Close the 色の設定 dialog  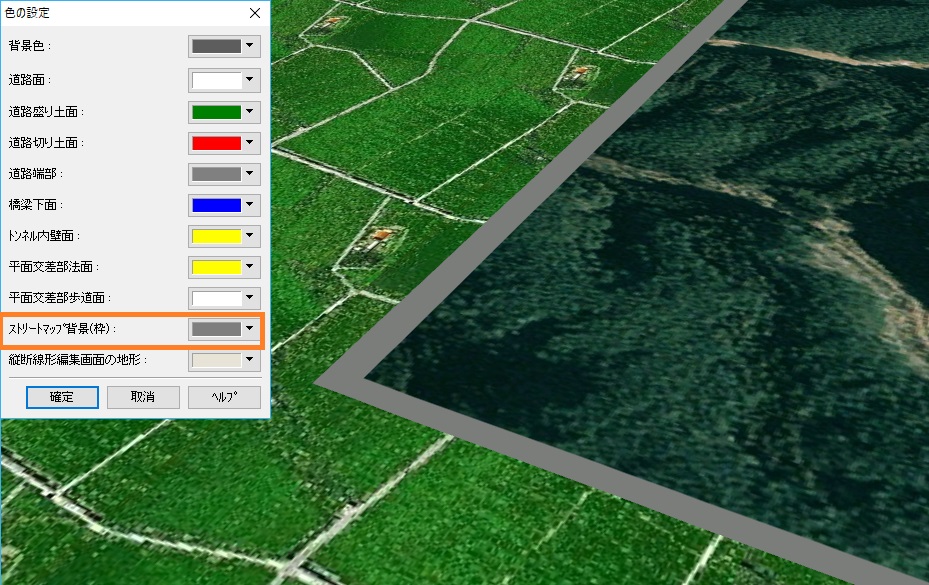pyautogui.click(x=255, y=13)
